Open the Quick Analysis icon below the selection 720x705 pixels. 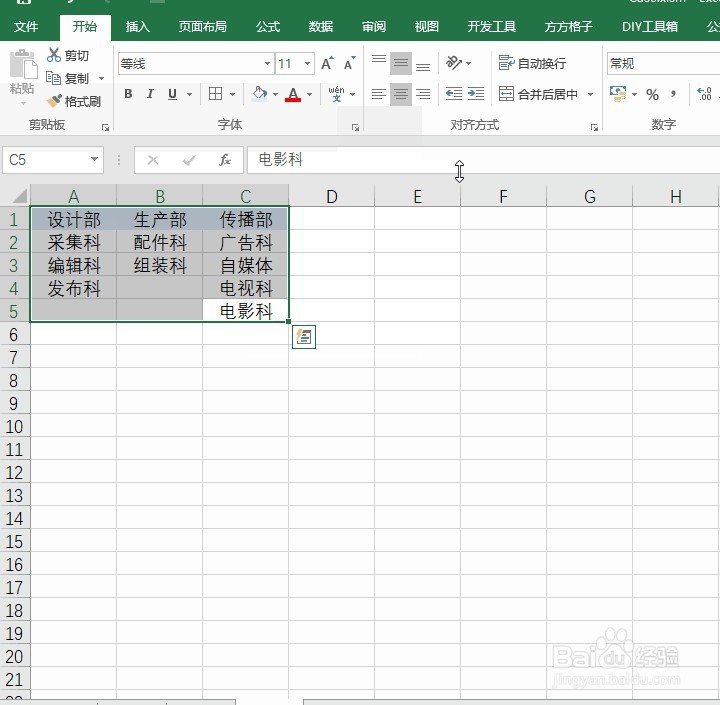(304, 337)
